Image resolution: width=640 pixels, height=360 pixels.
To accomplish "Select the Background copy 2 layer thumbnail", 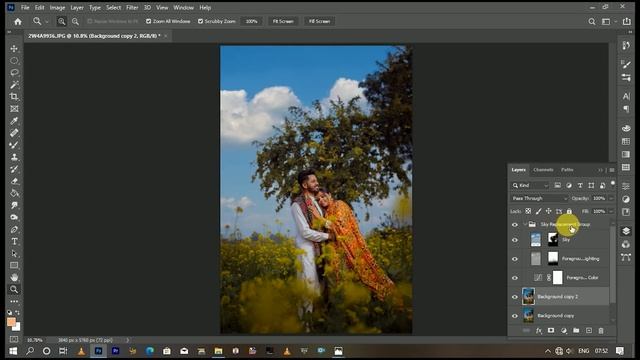I will point(528,297).
